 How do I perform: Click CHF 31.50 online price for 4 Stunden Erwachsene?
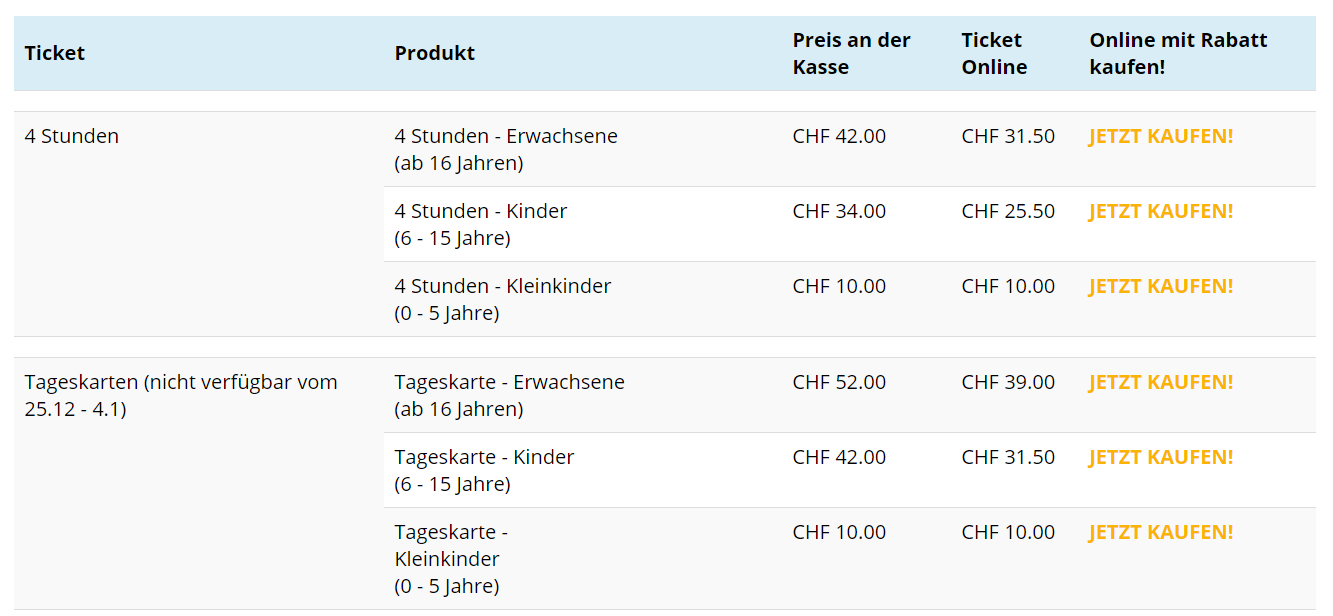click(1008, 136)
